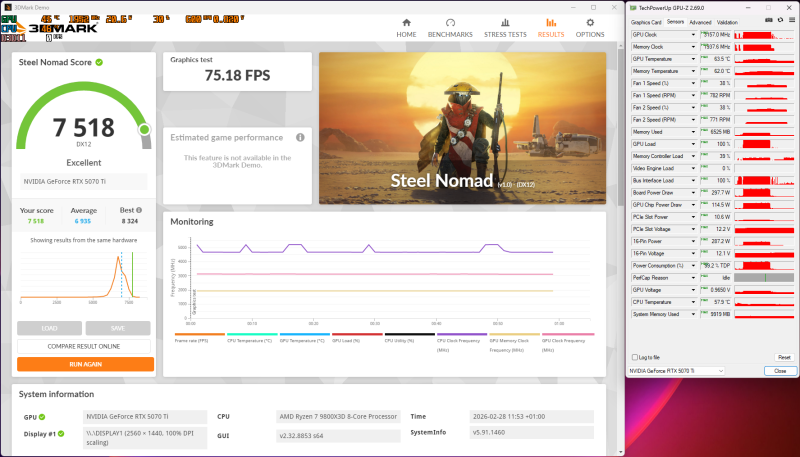Image resolution: width=800 pixels, height=457 pixels.
Task: Toggle the Frame rate (FPS) legend entry
Action: [199, 338]
